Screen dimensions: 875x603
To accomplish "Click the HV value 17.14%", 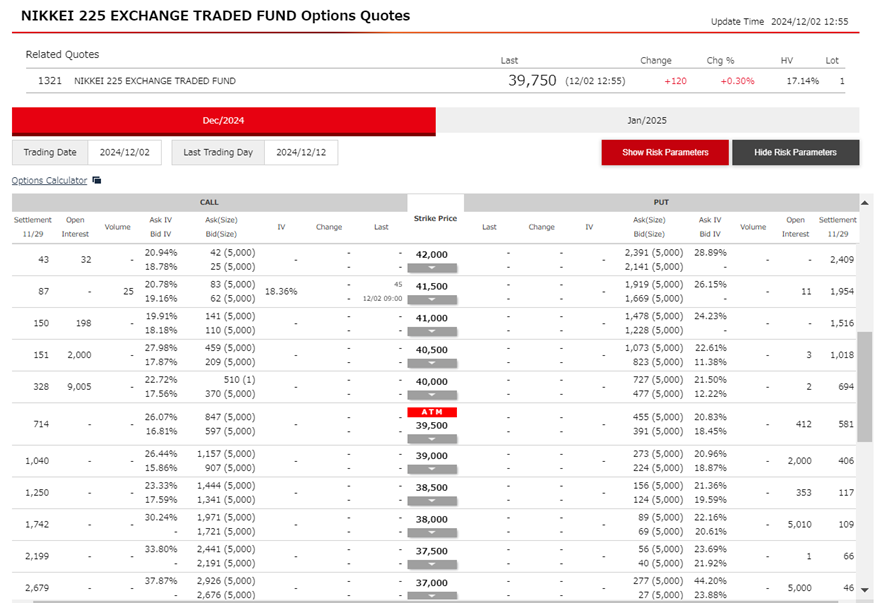I will tap(802, 81).
